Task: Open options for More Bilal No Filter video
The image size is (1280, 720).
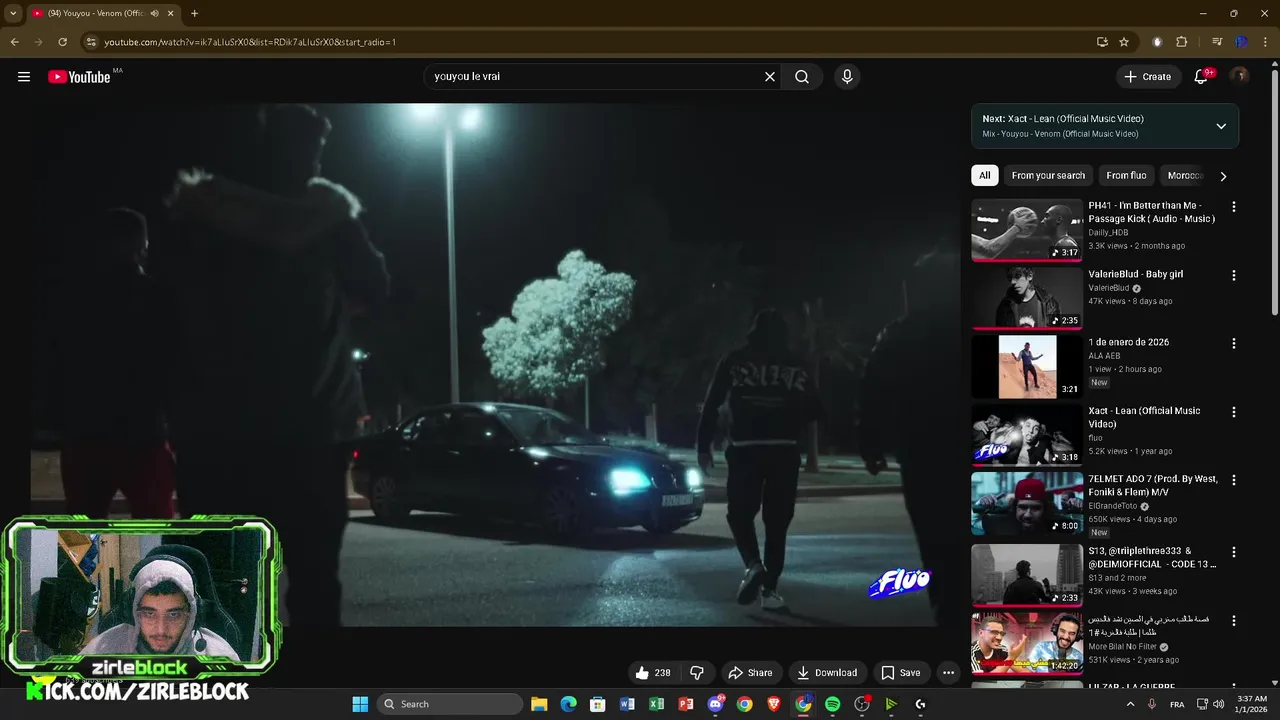Action: click(1233, 620)
